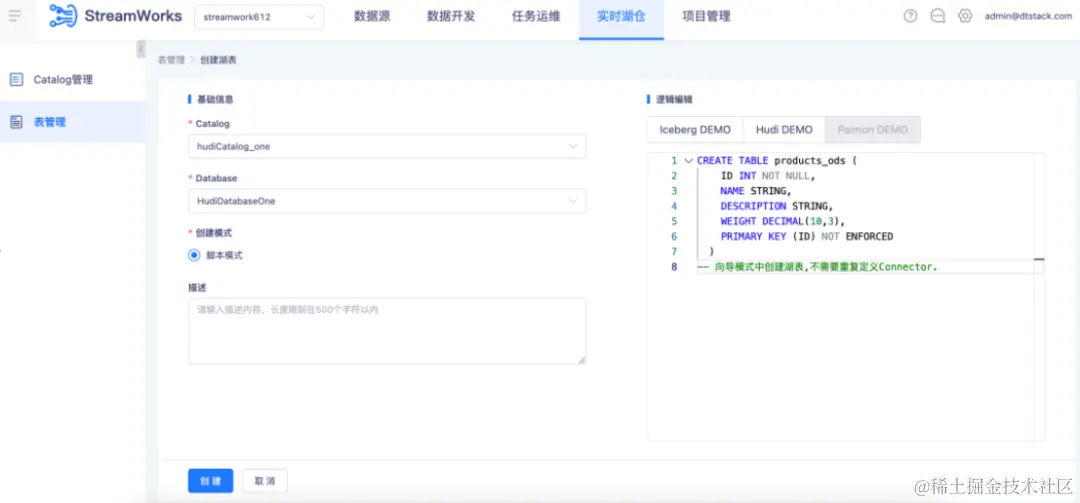Switch to Hudi DEMO tab
This screenshot has height=503, width=1080.
784,130
